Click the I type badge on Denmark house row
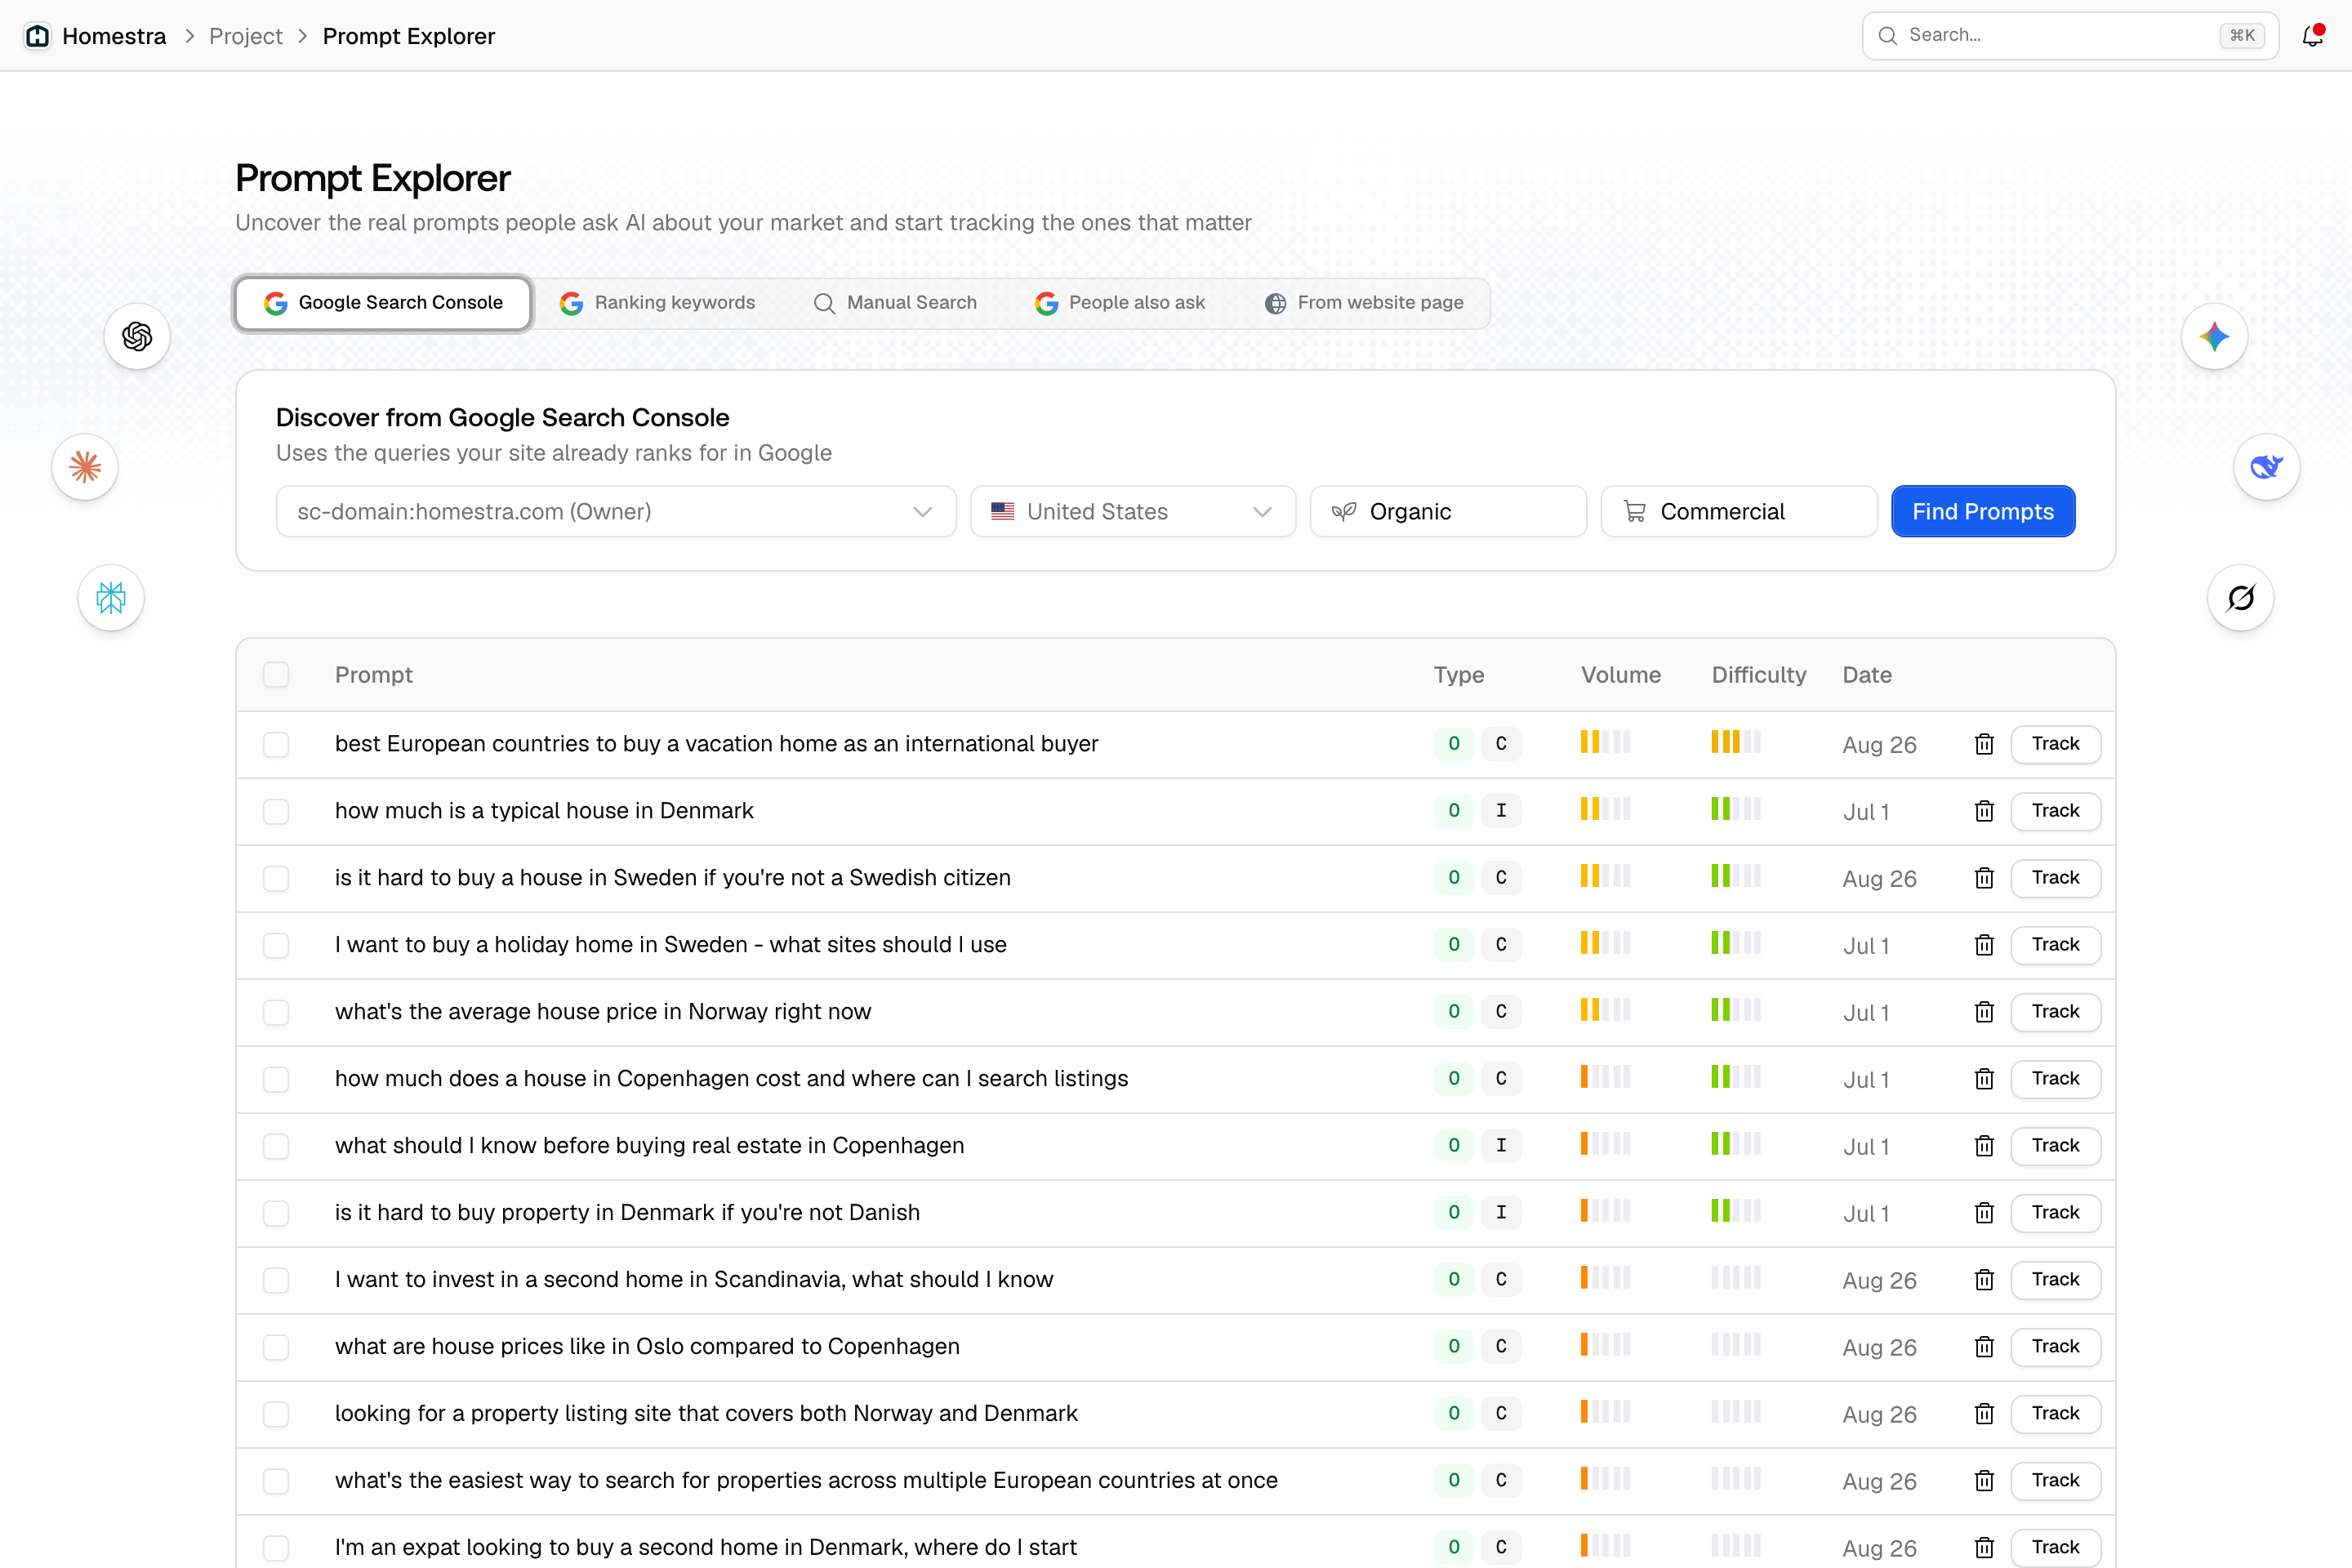Screen dimensions: 2352x1568 tap(1501, 810)
